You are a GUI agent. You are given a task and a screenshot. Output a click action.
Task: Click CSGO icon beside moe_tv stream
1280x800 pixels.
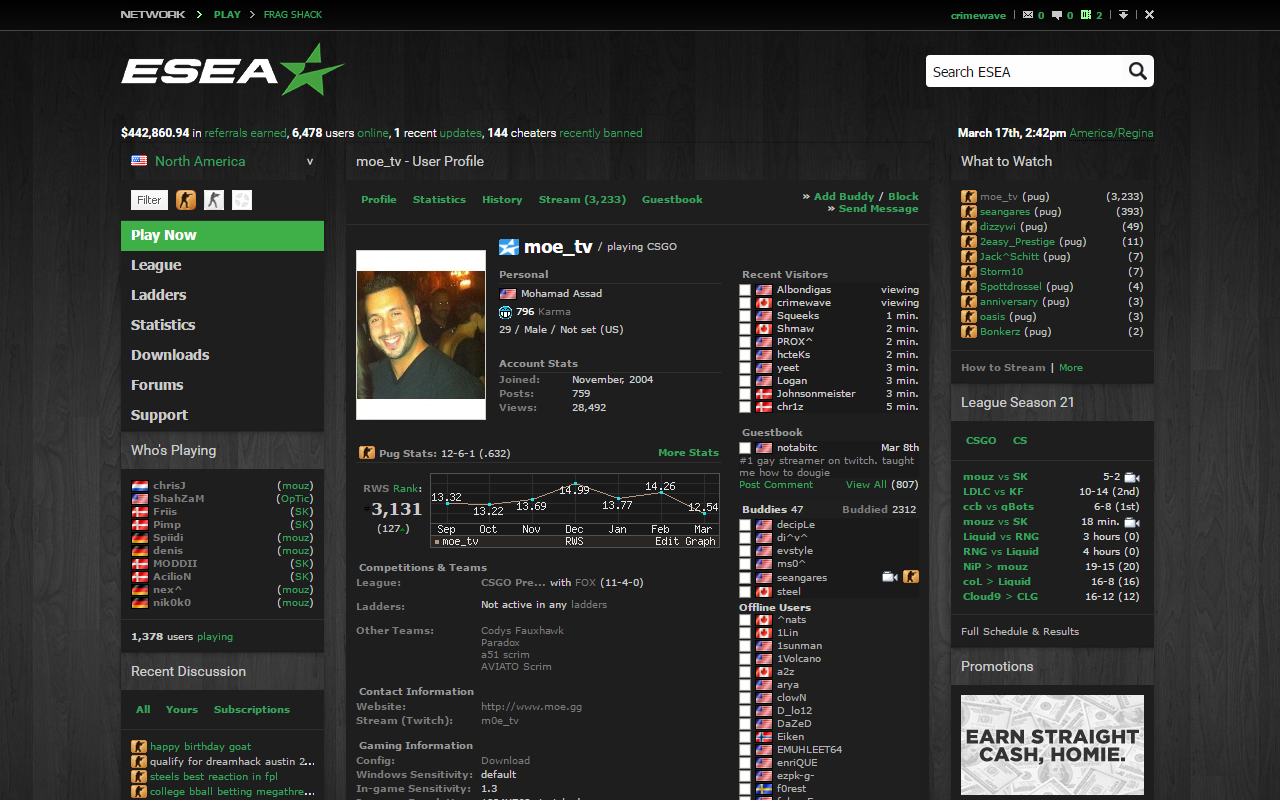point(969,197)
